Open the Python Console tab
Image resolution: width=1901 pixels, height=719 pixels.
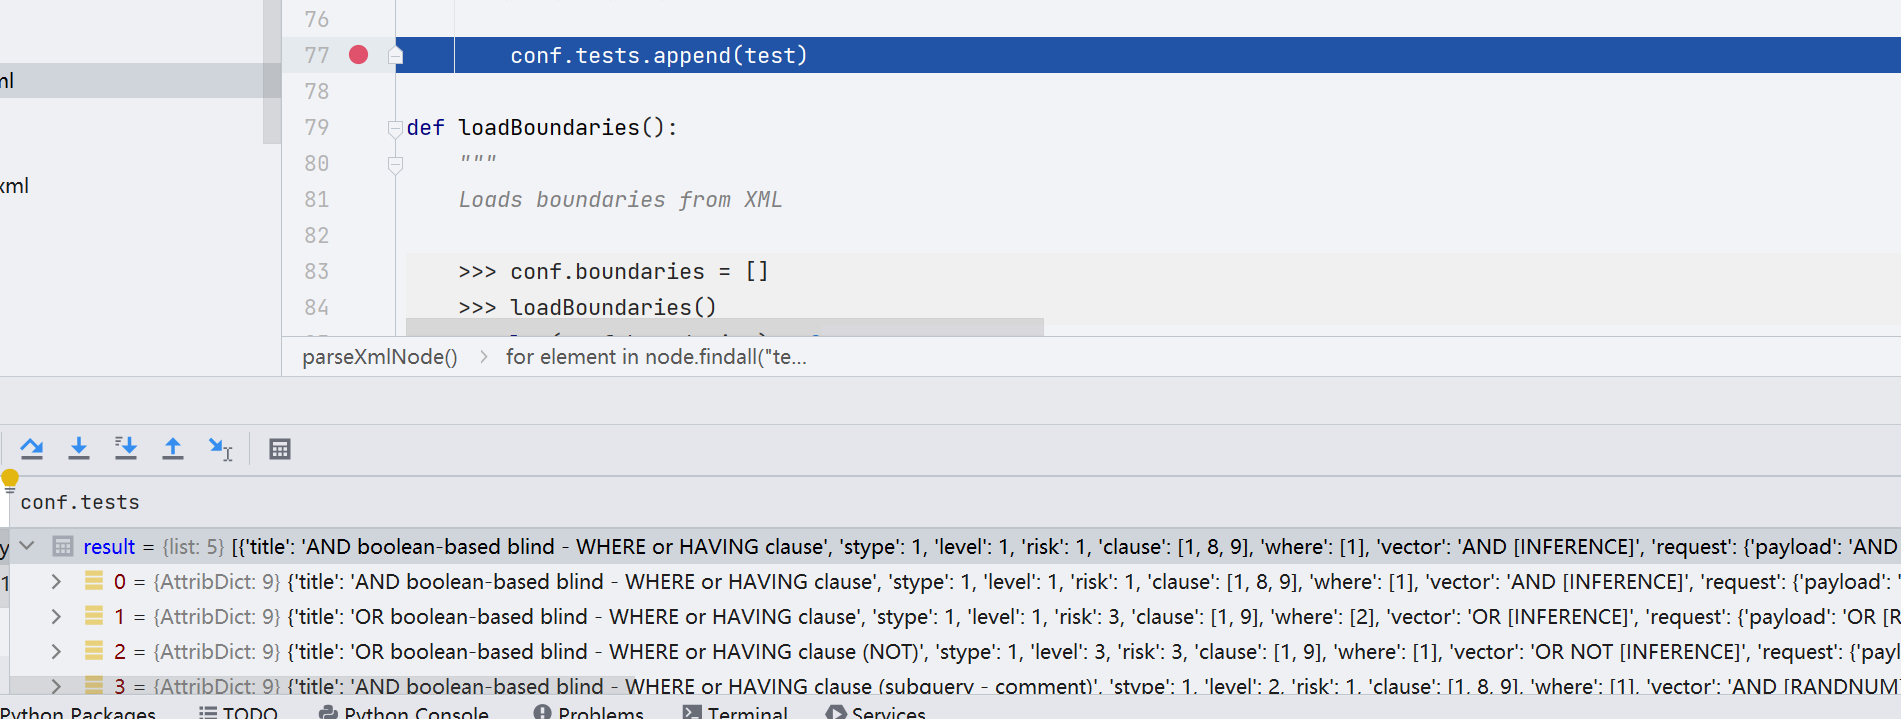point(404,712)
